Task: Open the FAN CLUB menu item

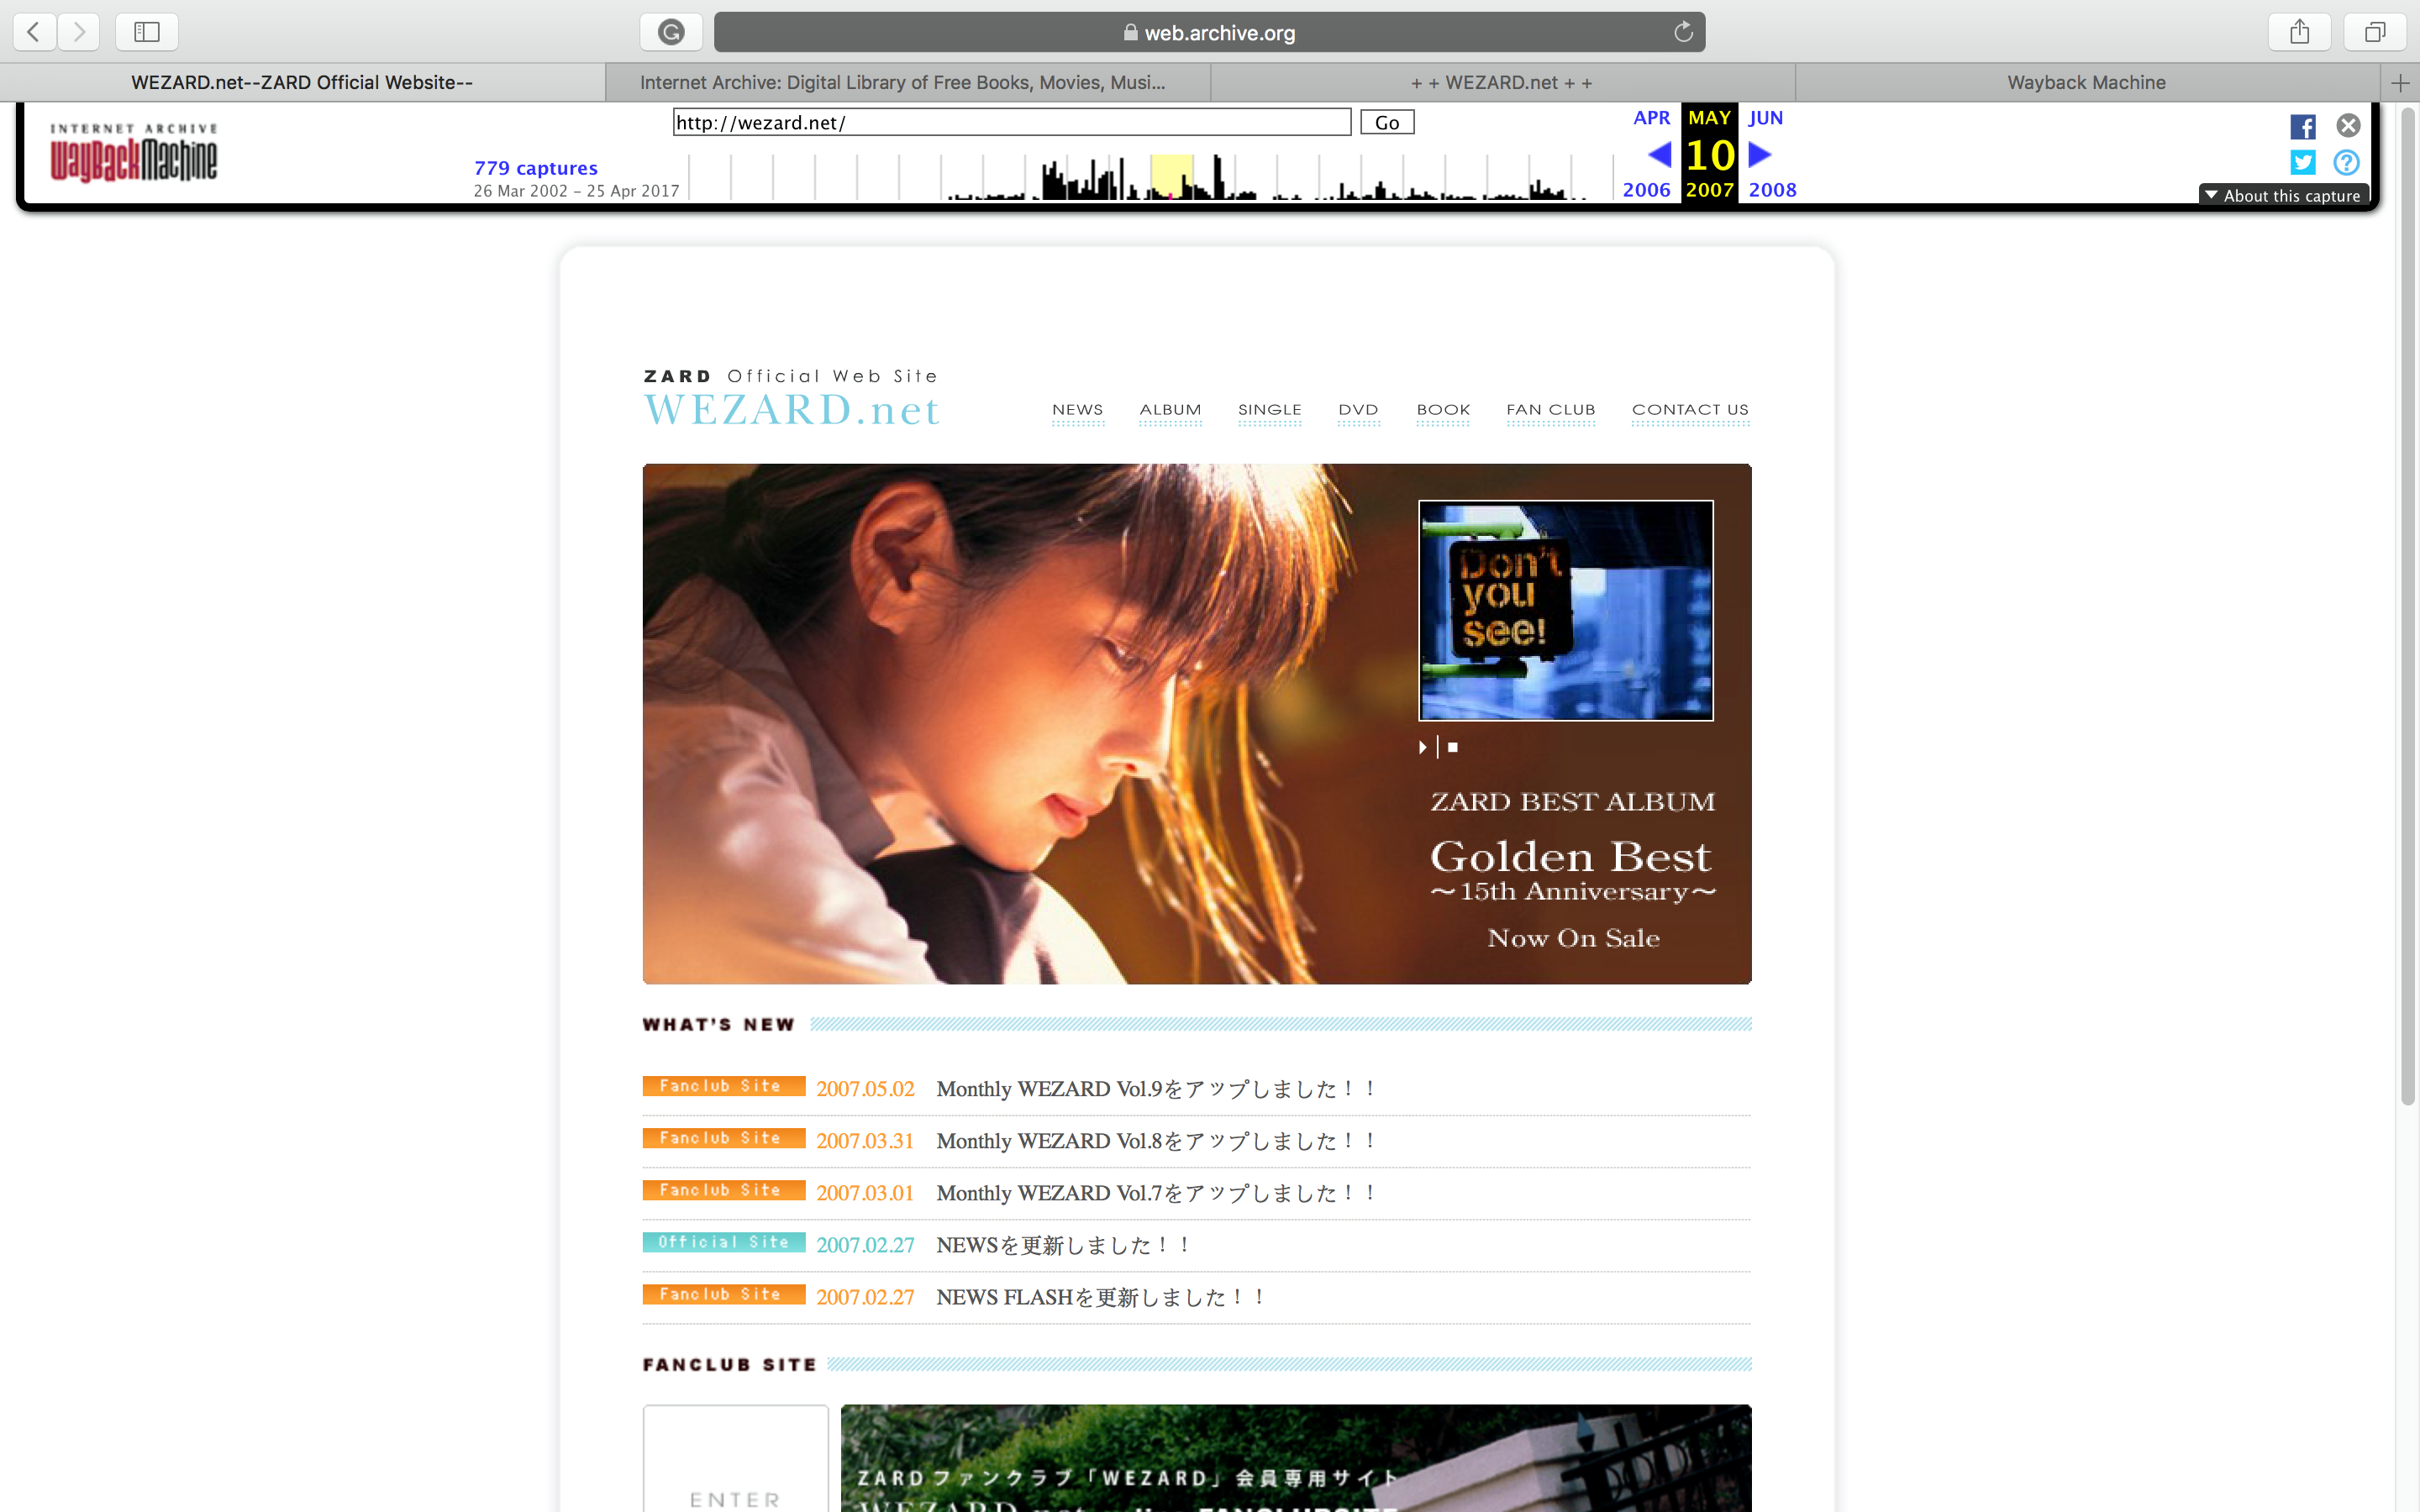Action: point(1550,410)
